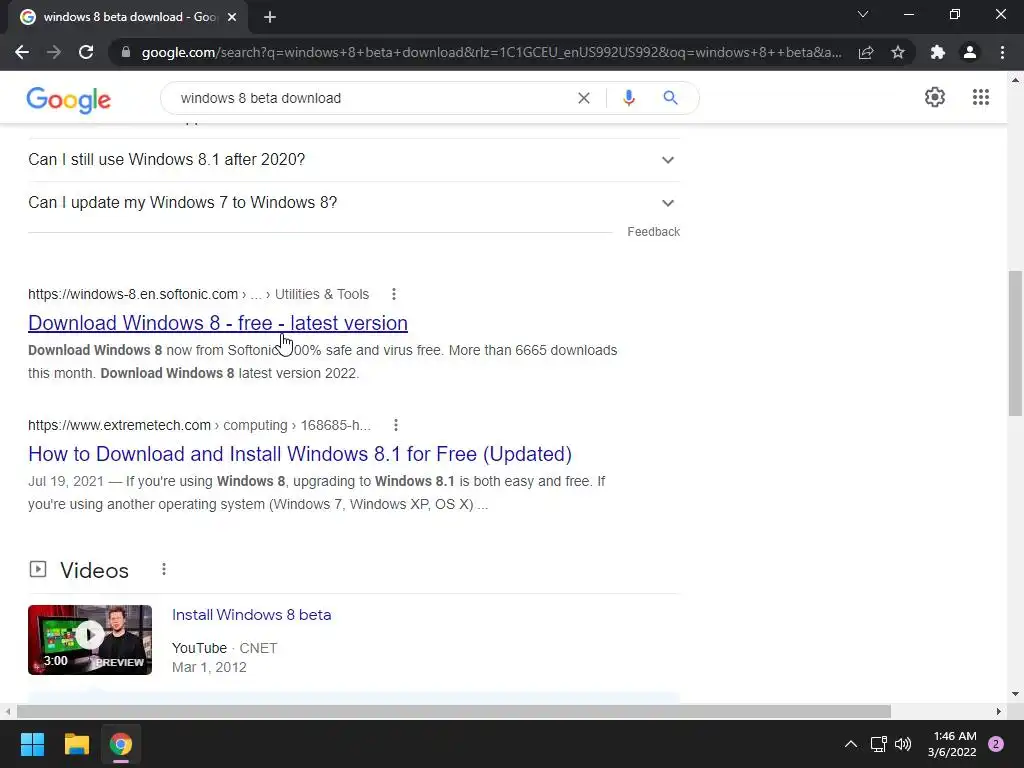Expand 'Can I still use Windows 8.1 after 2020?'
Viewport: 1024px width, 768px height.
(354, 160)
